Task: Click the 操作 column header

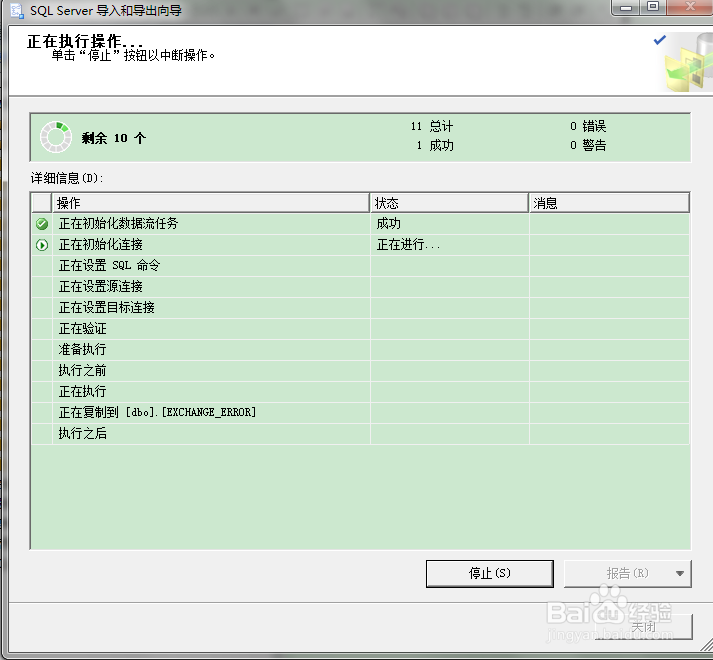Action: pyautogui.click(x=211, y=203)
